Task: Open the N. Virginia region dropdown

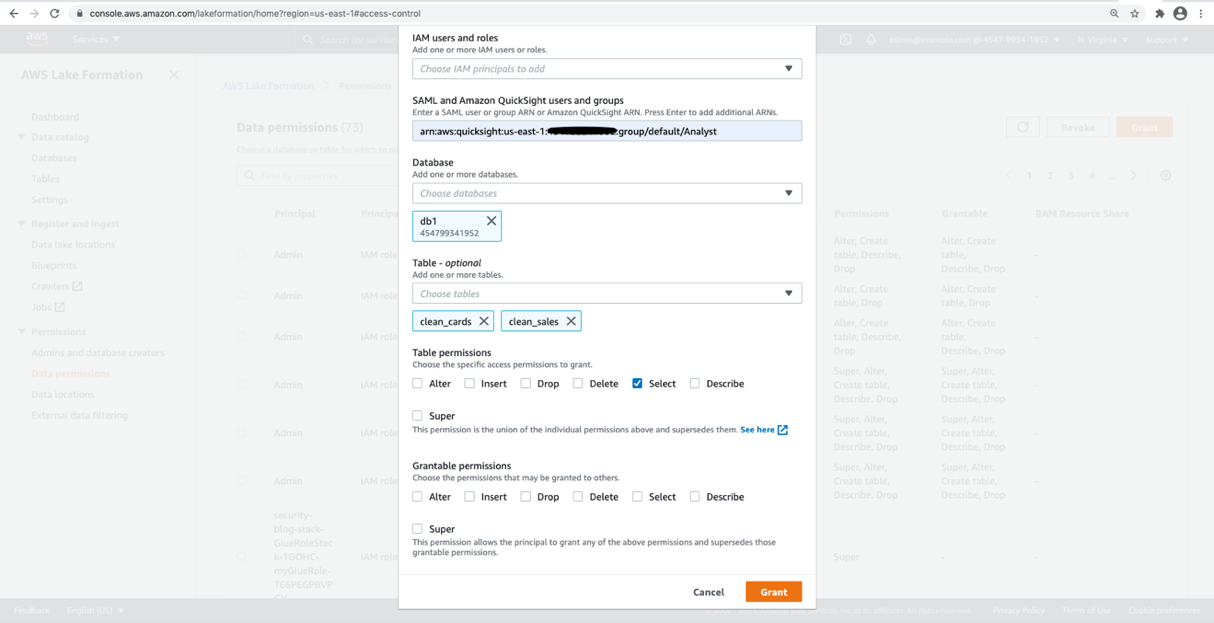Action: coord(1102,40)
